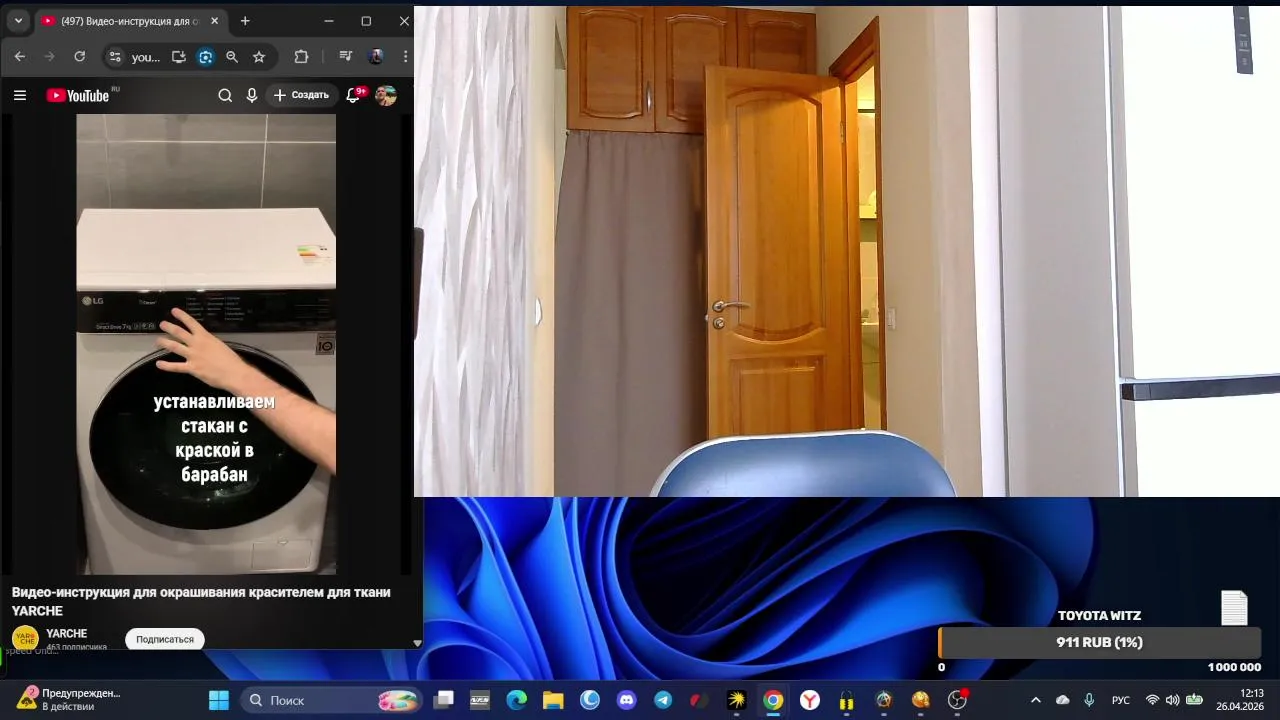Open YouTube search magnifier icon
Screen dimensions: 1280x720
pyautogui.click(x=225, y=95)
